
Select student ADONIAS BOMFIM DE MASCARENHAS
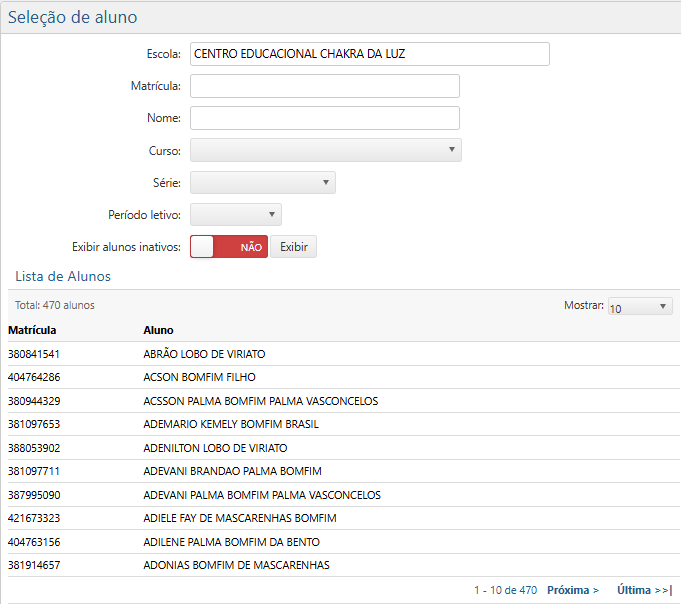point(236,565)
